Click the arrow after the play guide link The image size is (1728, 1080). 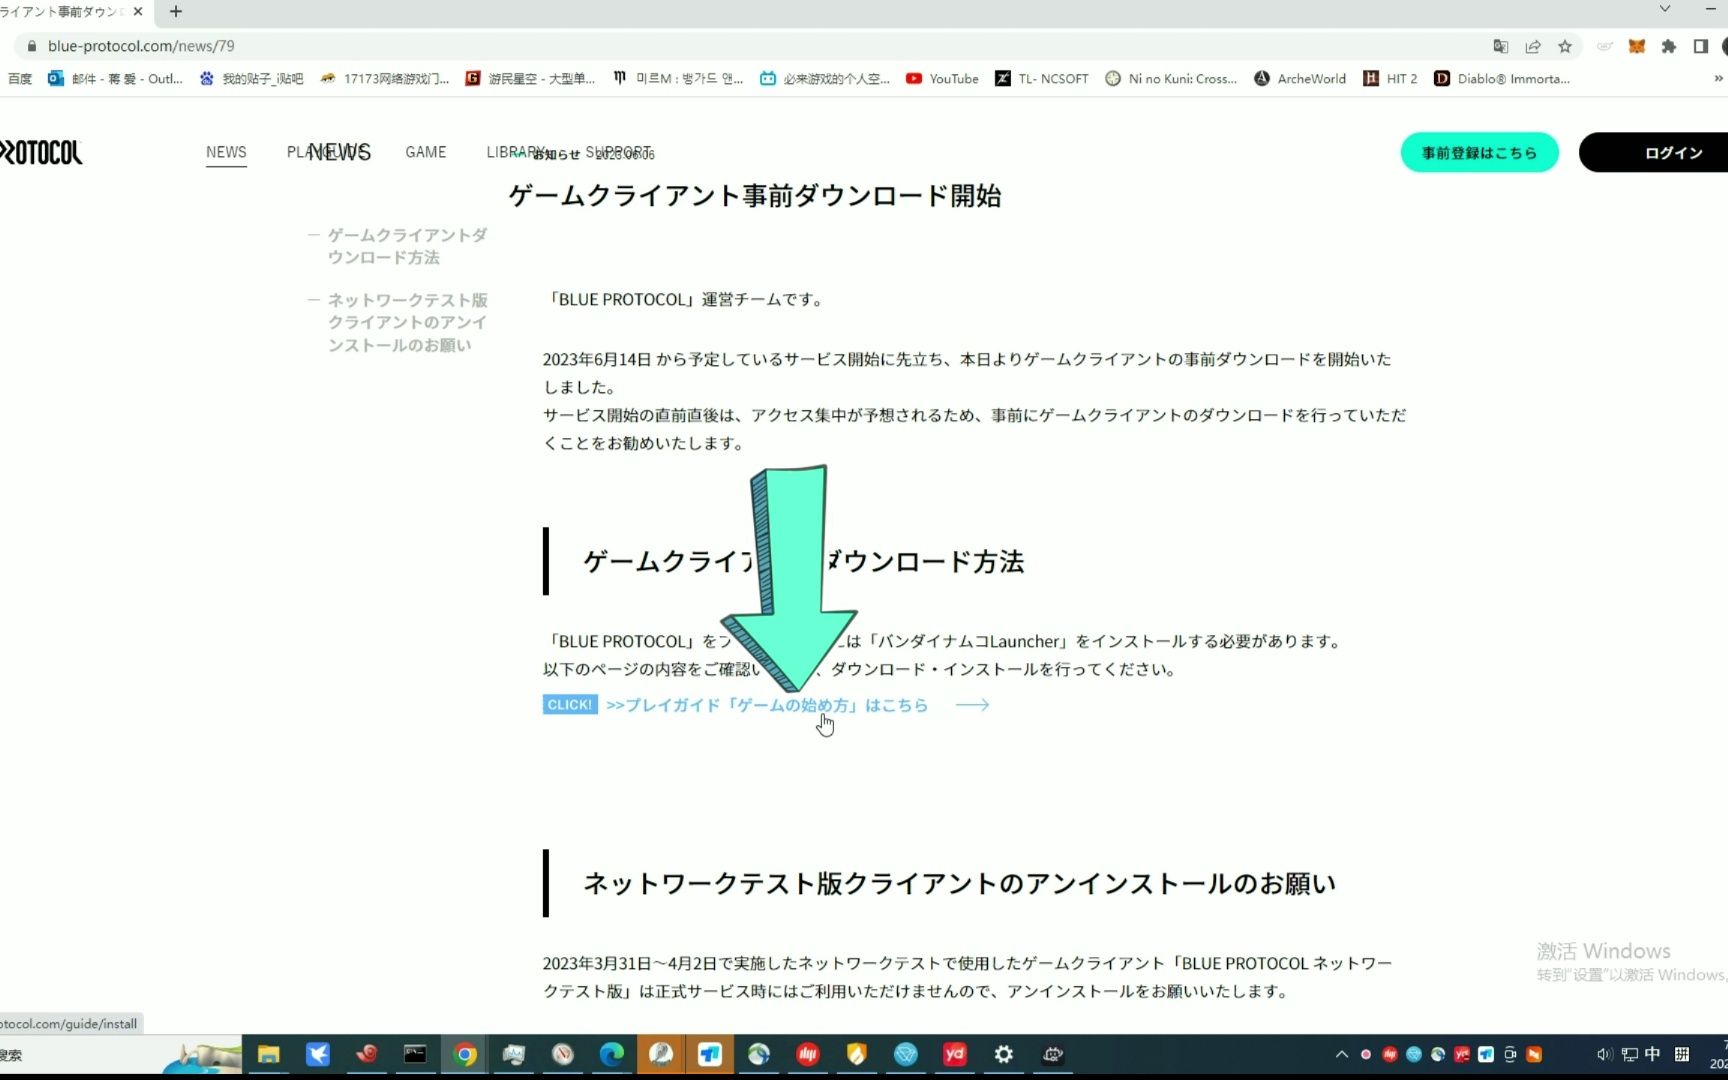pyautogui.click(x=972, y=705)
